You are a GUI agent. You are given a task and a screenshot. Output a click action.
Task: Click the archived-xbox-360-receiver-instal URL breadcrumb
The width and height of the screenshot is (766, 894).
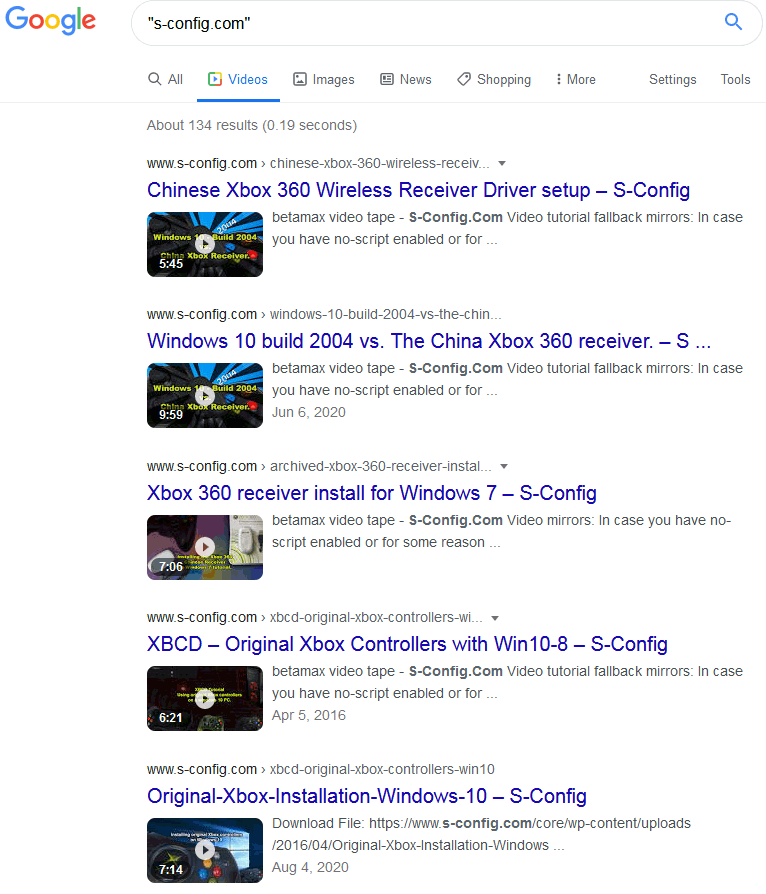point(319,466)
